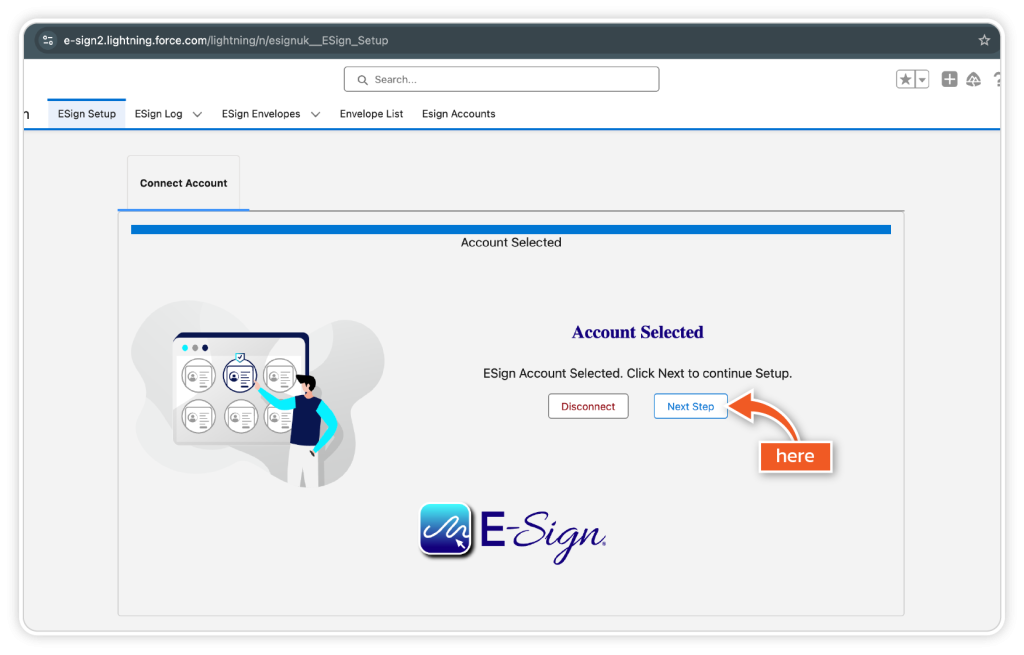Click the magnifier icon in search box

point(362,80)
